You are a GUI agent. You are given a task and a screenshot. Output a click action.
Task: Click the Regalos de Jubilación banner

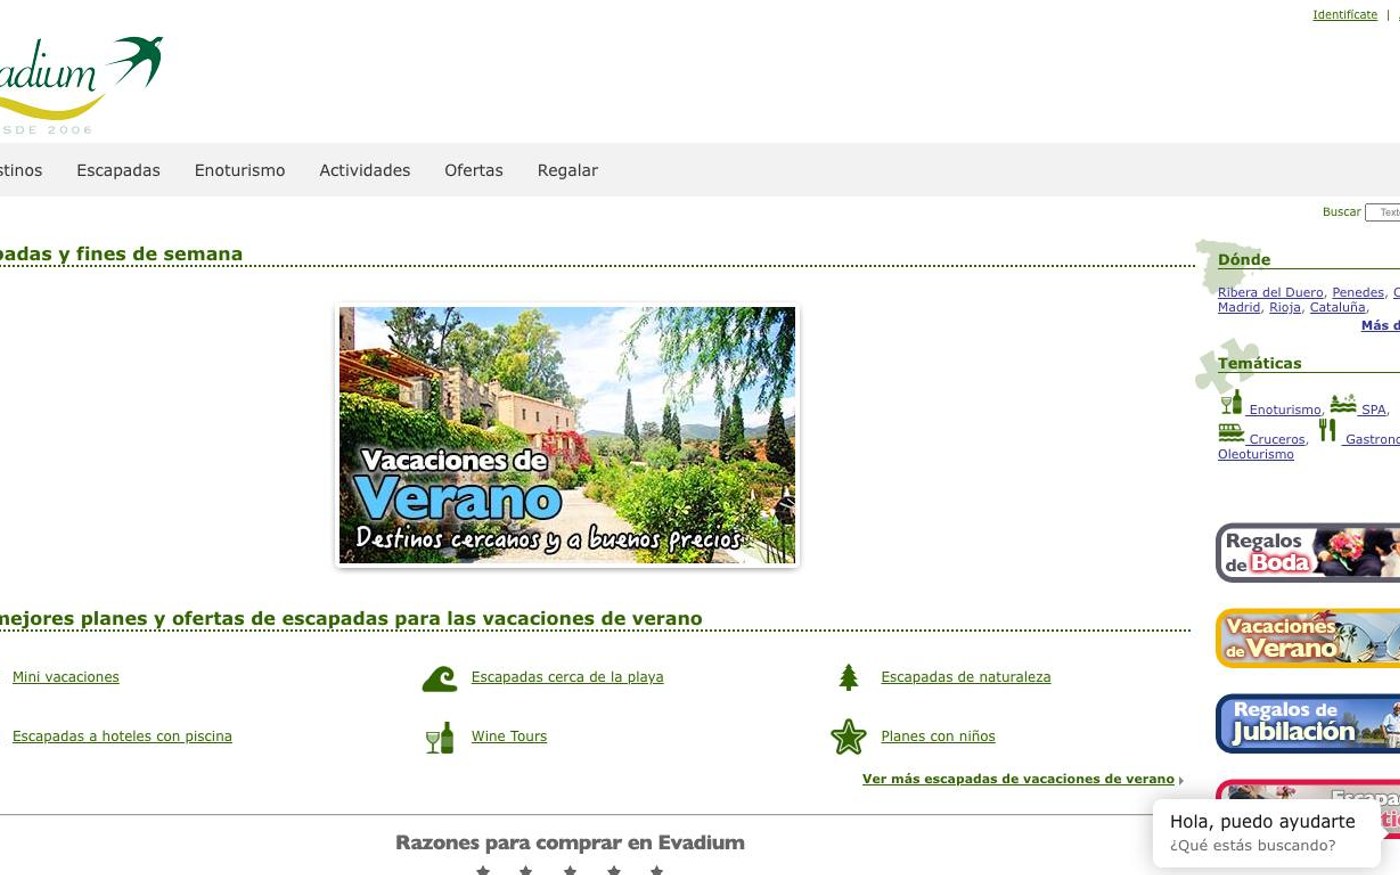(x=1307, y=724)
